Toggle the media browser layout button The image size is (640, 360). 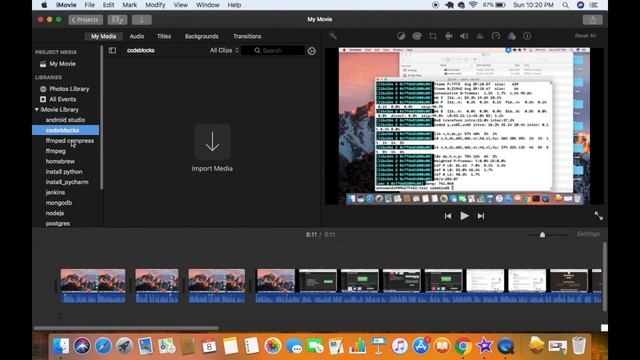click(x=117, y=20)
